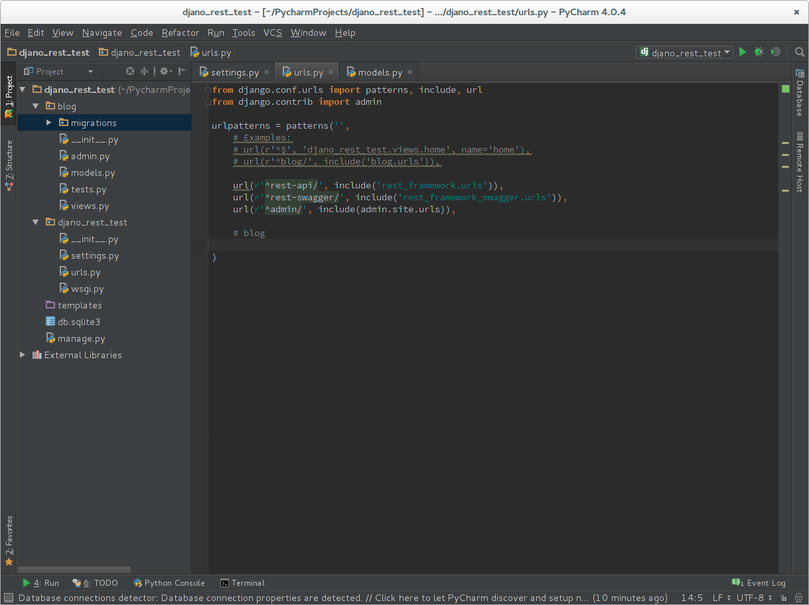Start debugging with the bug icon
Viewport: 809px width, 605px height.
click(759, 52)
